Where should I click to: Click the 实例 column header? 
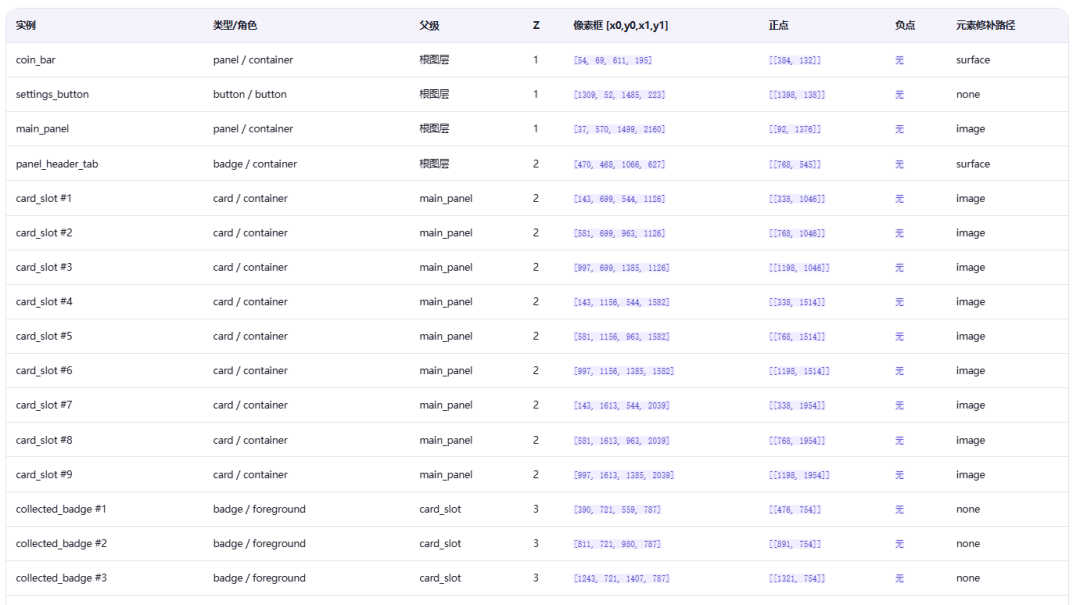click(25, 25)
